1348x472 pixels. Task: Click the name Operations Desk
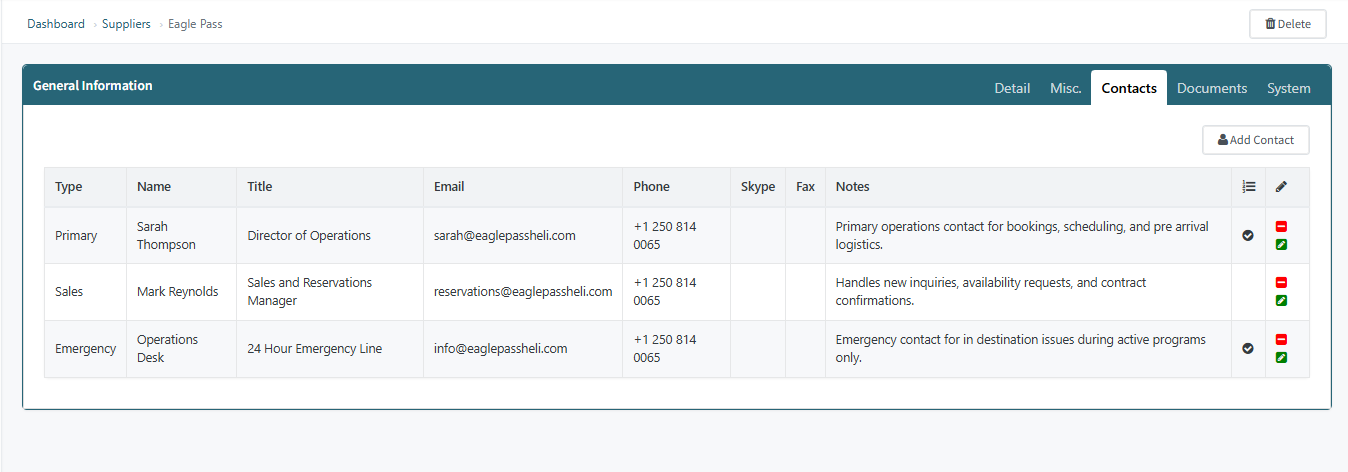tap(168, 349)
